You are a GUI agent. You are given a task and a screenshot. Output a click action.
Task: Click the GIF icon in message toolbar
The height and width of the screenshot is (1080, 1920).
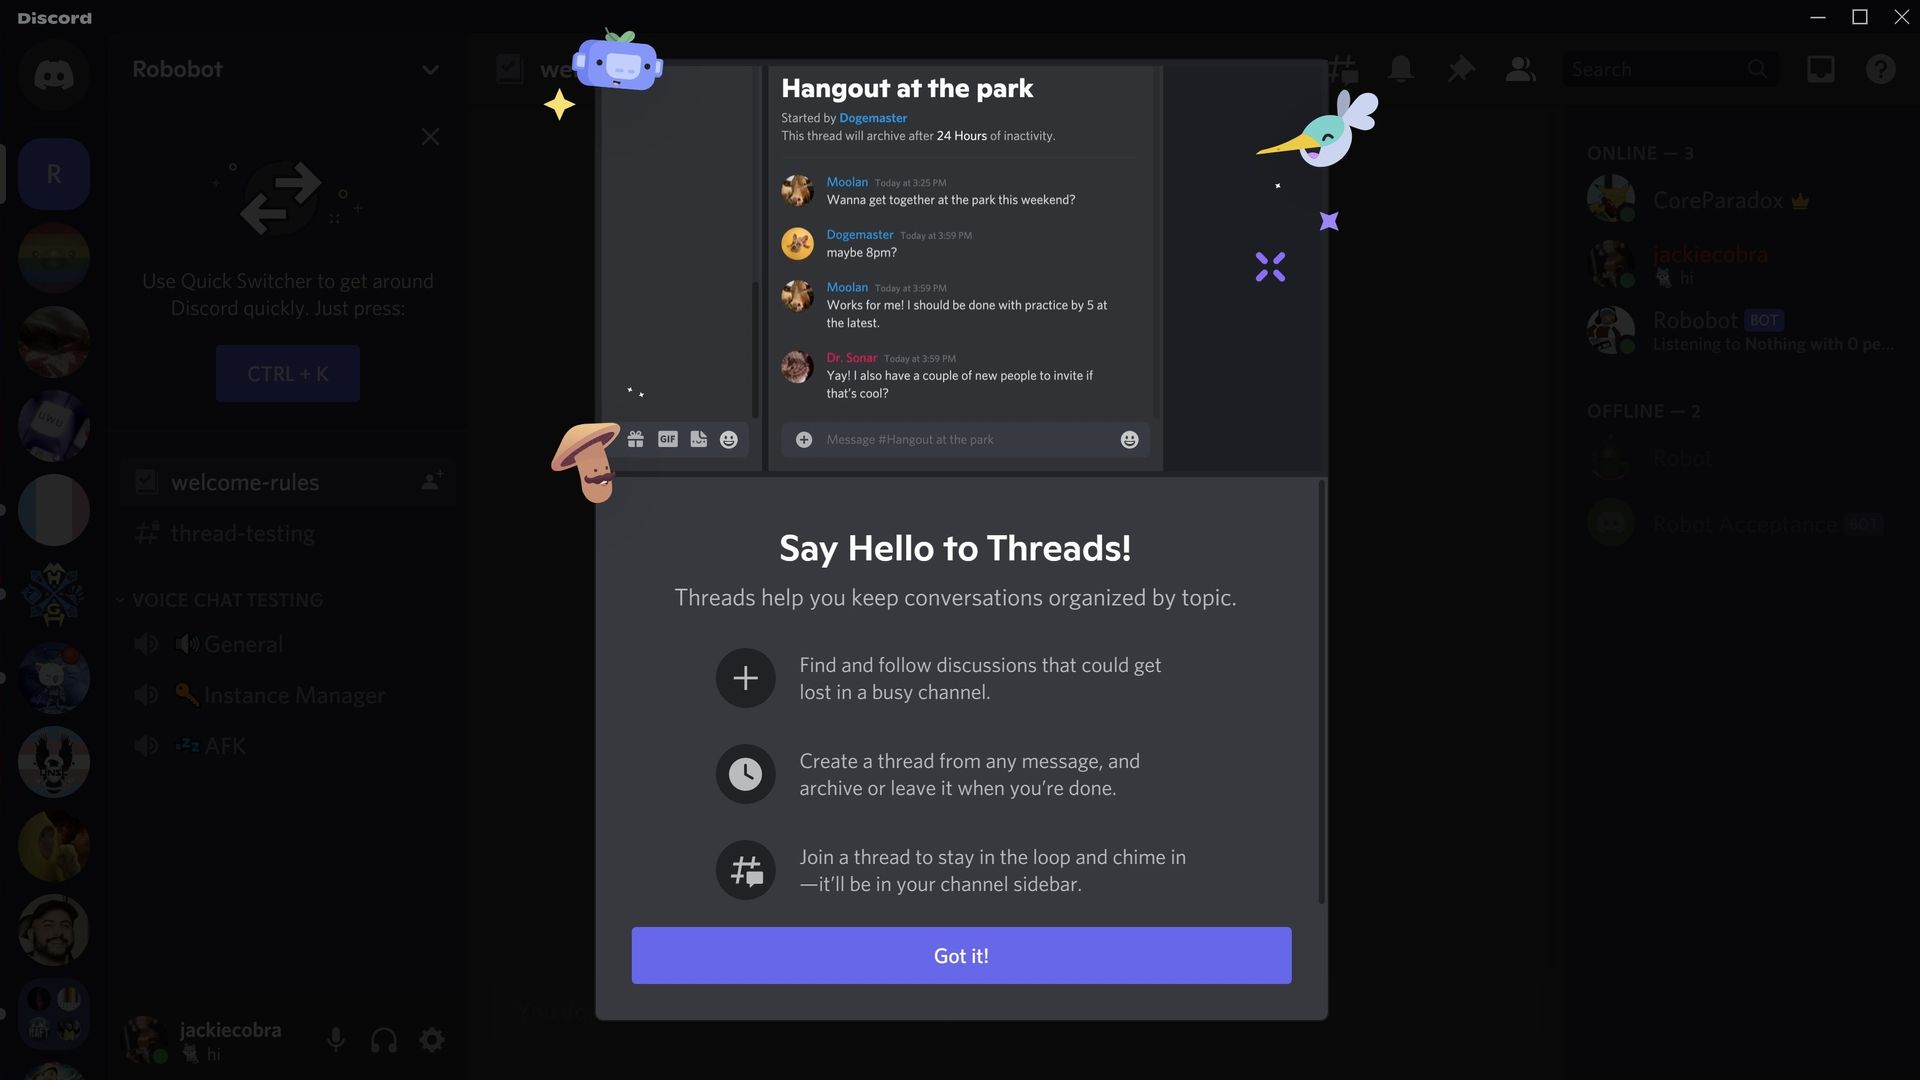[666, 439]
